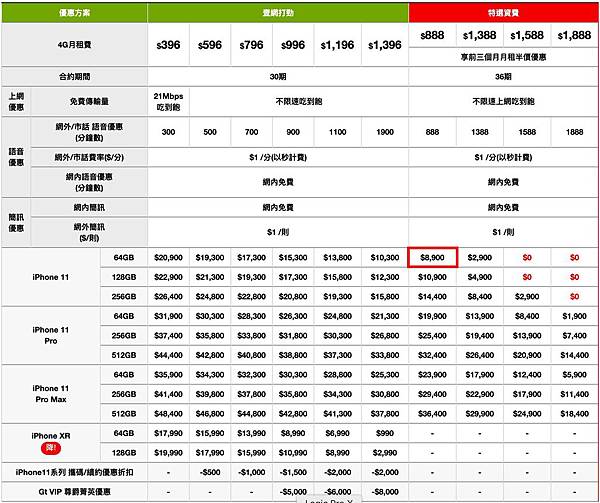The image size is (600, 503).
Task: Select the $996 monthly fee column header
Action: pyautogui.click(x=293, y=45)
